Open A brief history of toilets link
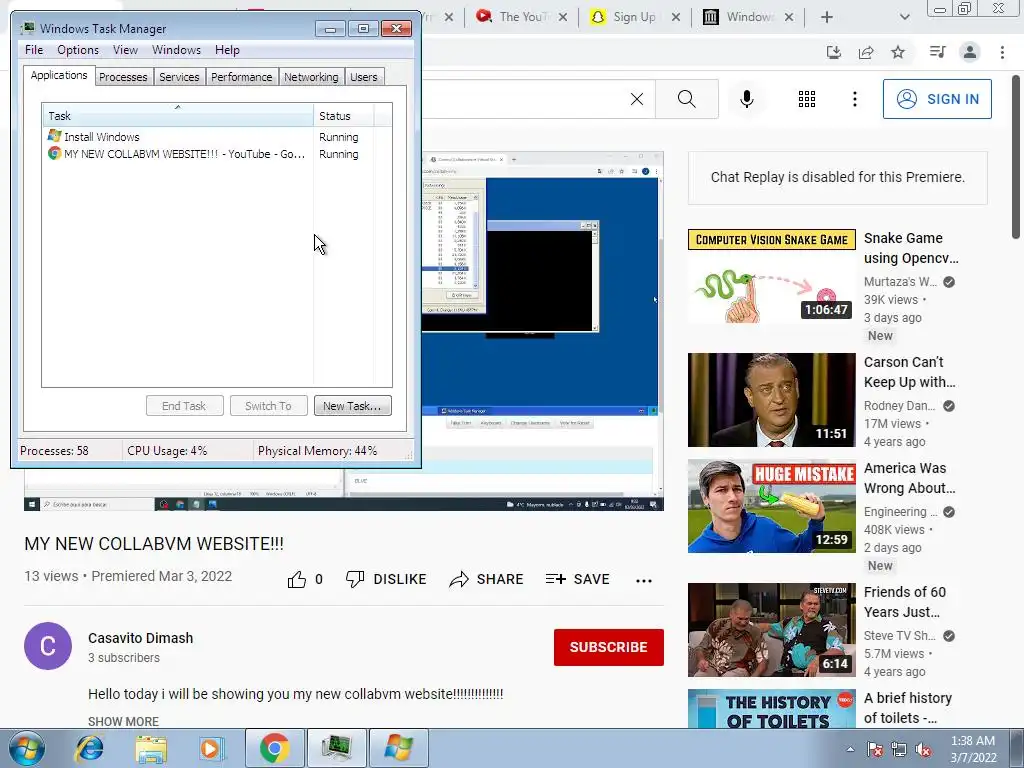Viewport: 1024px width, 768px height. pyautogui.click(x=908, y=708)
